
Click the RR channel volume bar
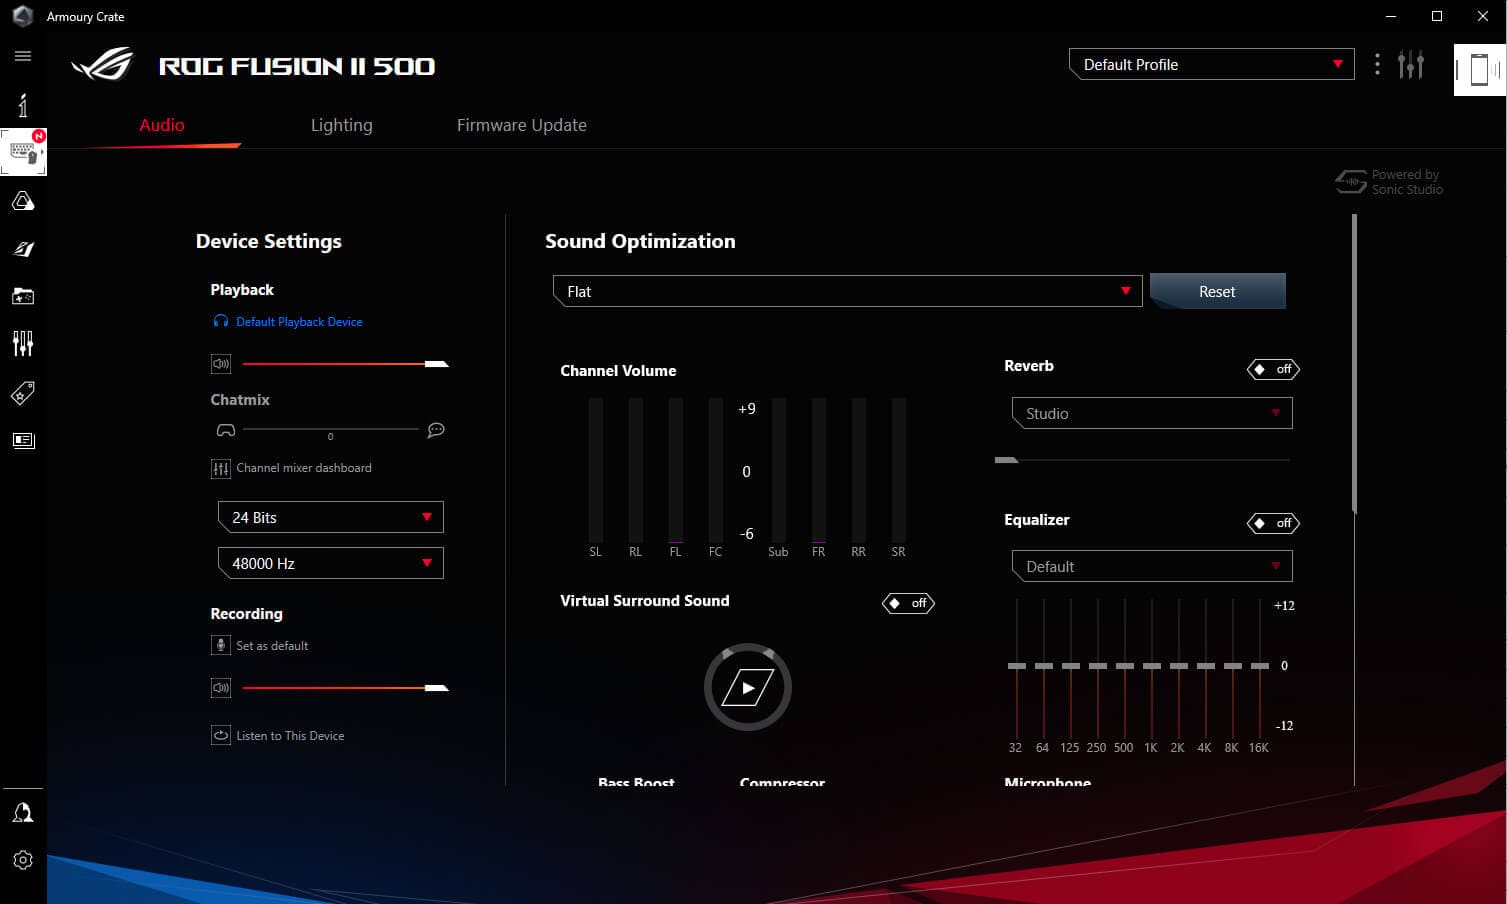coord(858,470)
